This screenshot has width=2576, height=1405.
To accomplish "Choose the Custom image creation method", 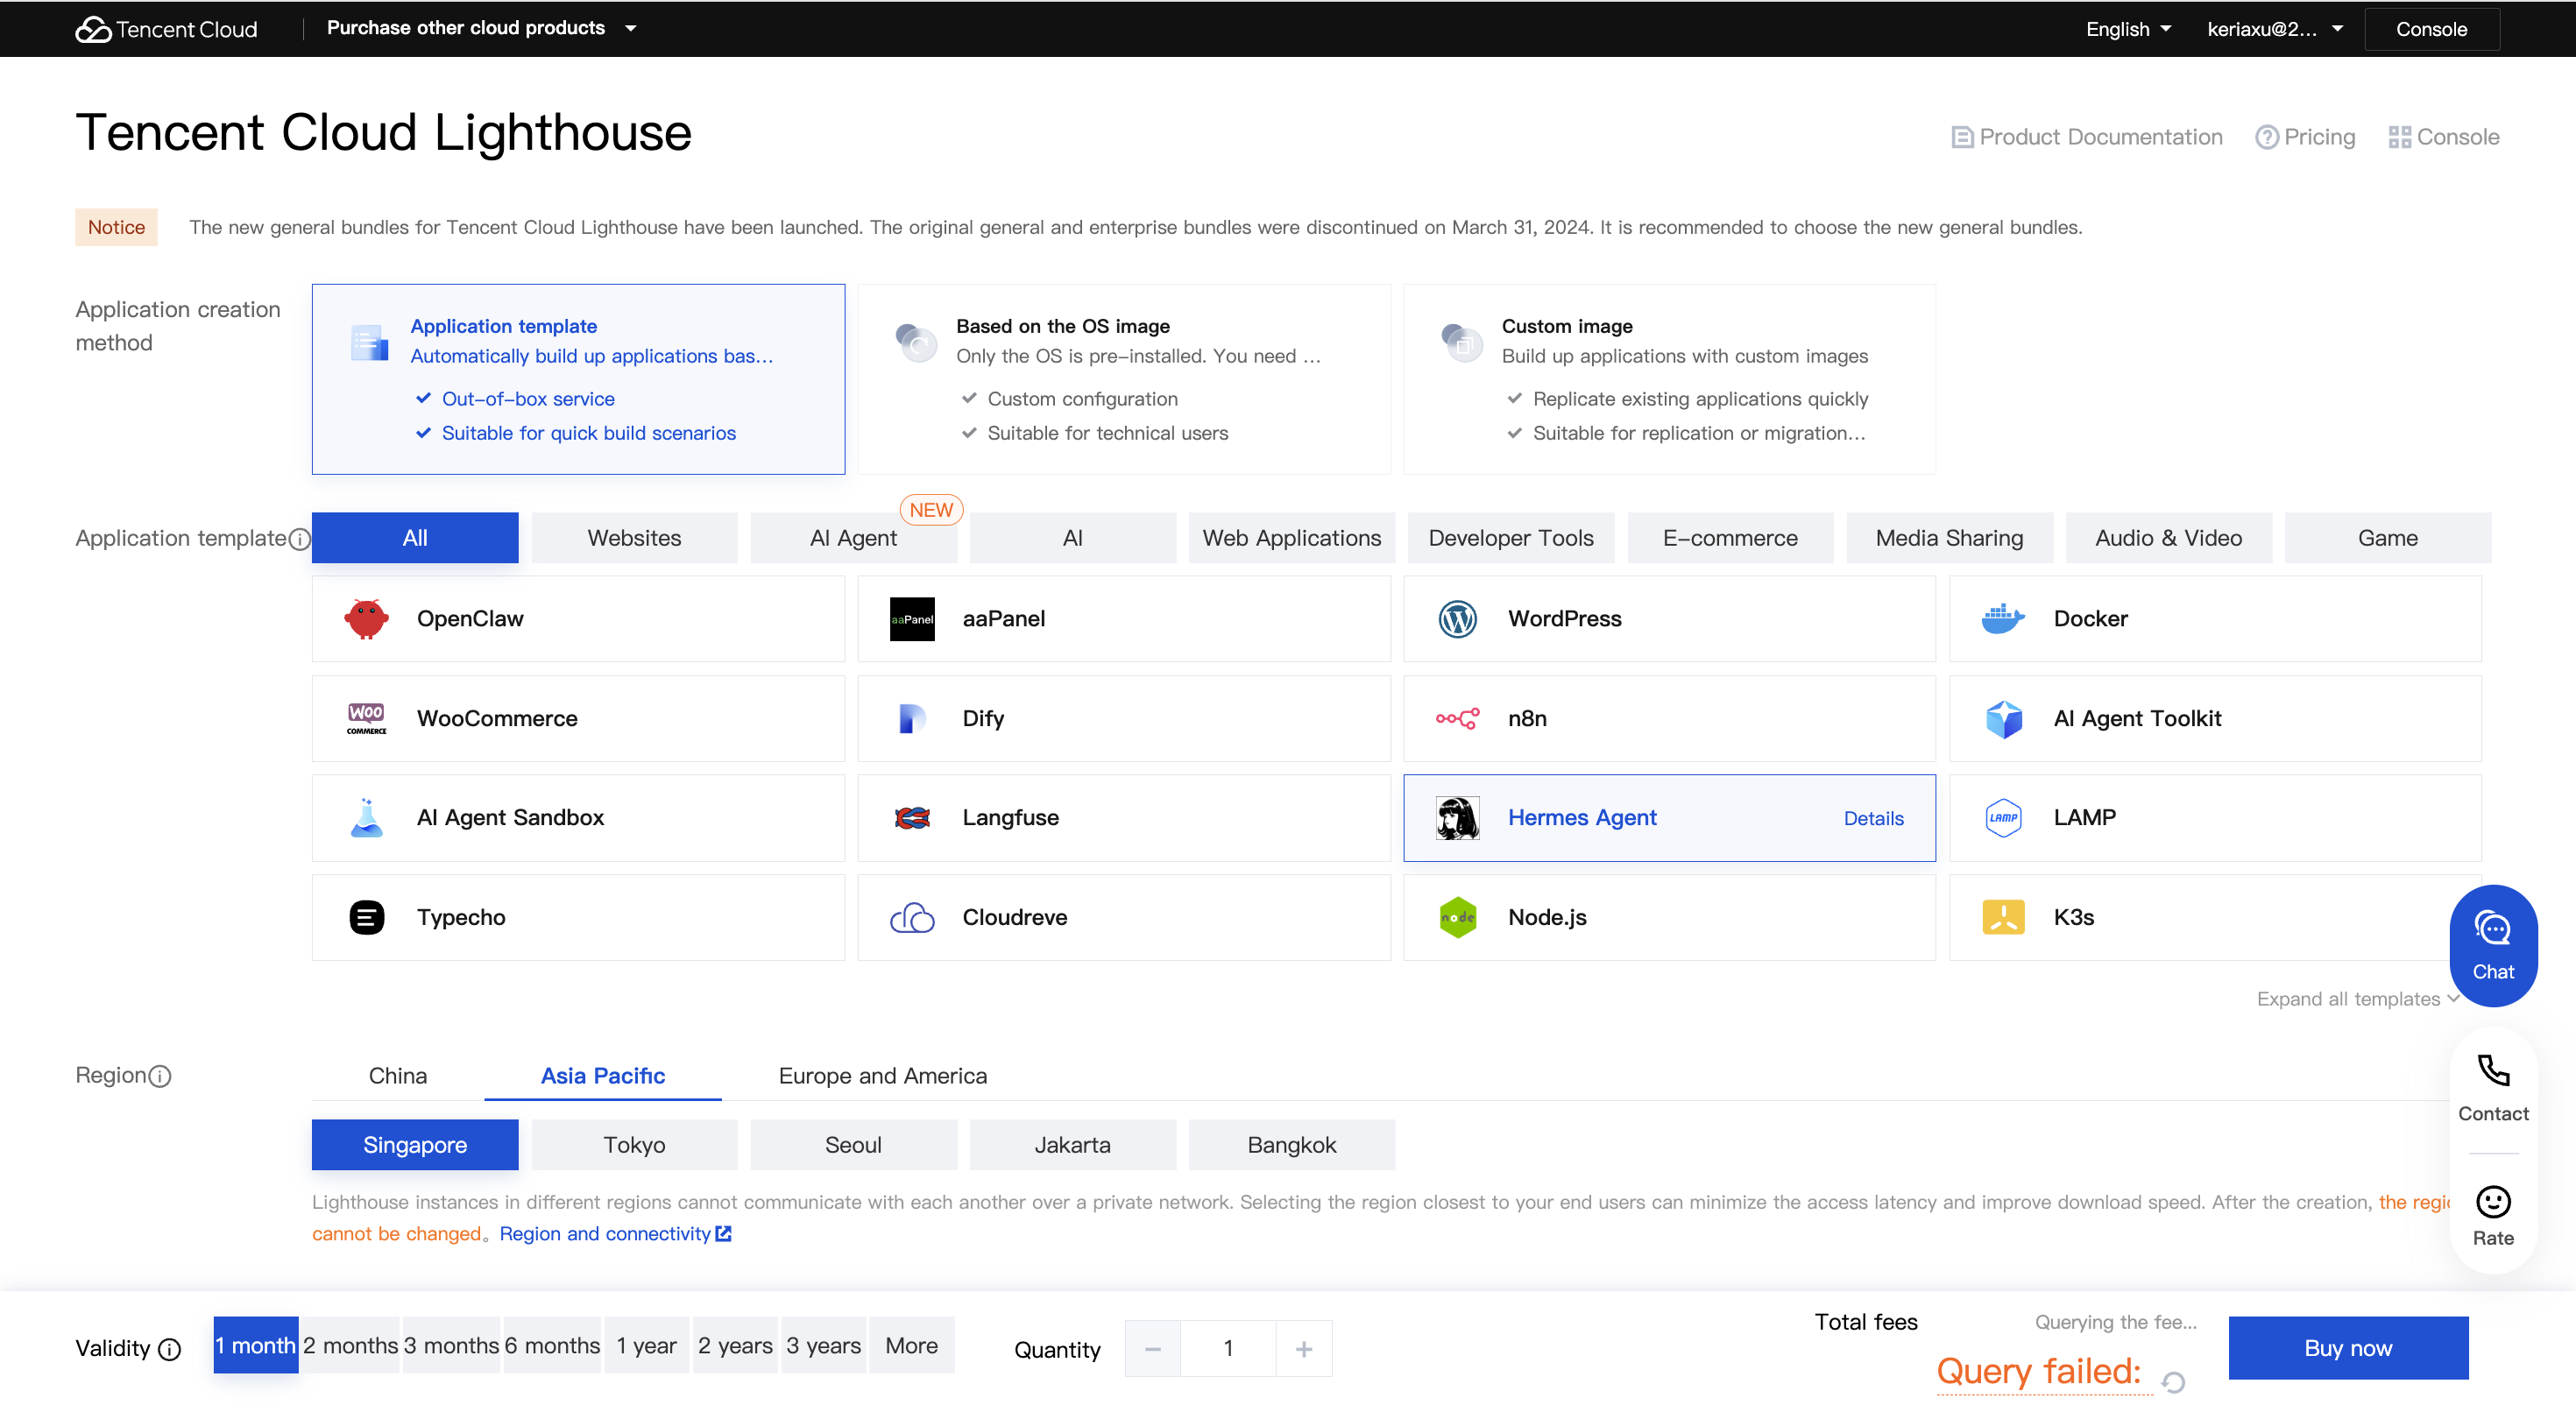I will click(x=1668, y=379).
